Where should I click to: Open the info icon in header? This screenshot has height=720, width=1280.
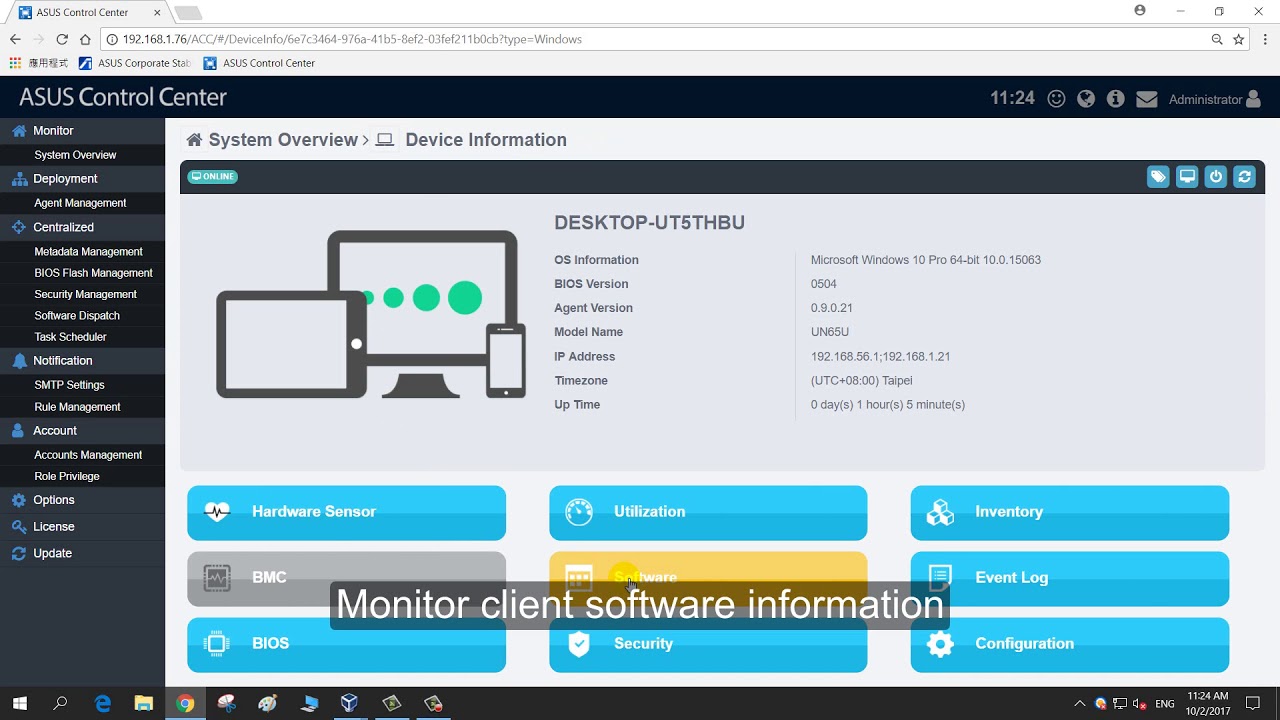(1116, 99)
